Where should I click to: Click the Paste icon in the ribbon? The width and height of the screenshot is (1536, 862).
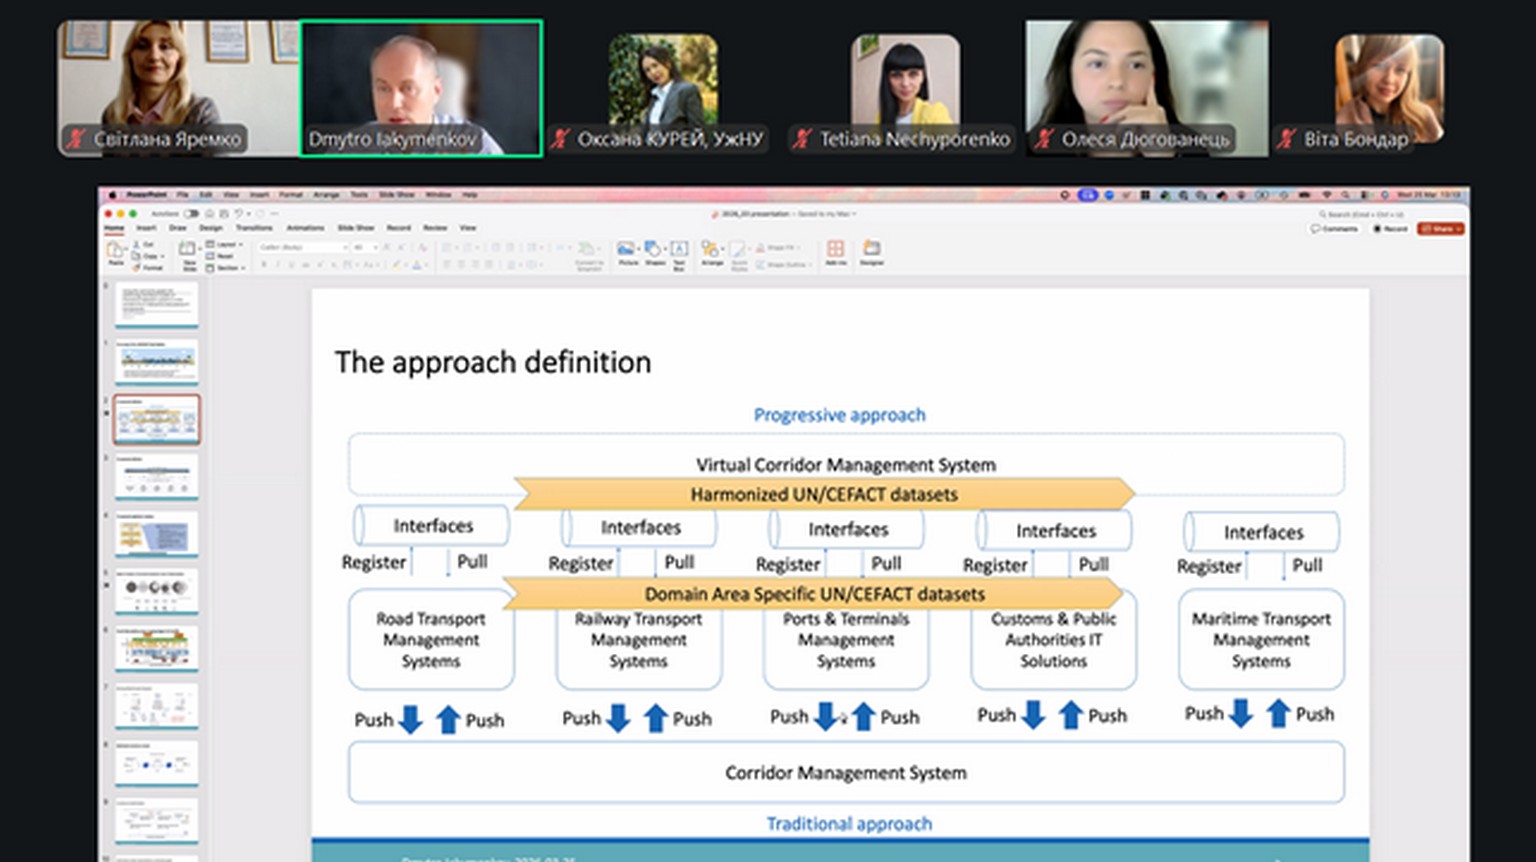pos(116,250)
